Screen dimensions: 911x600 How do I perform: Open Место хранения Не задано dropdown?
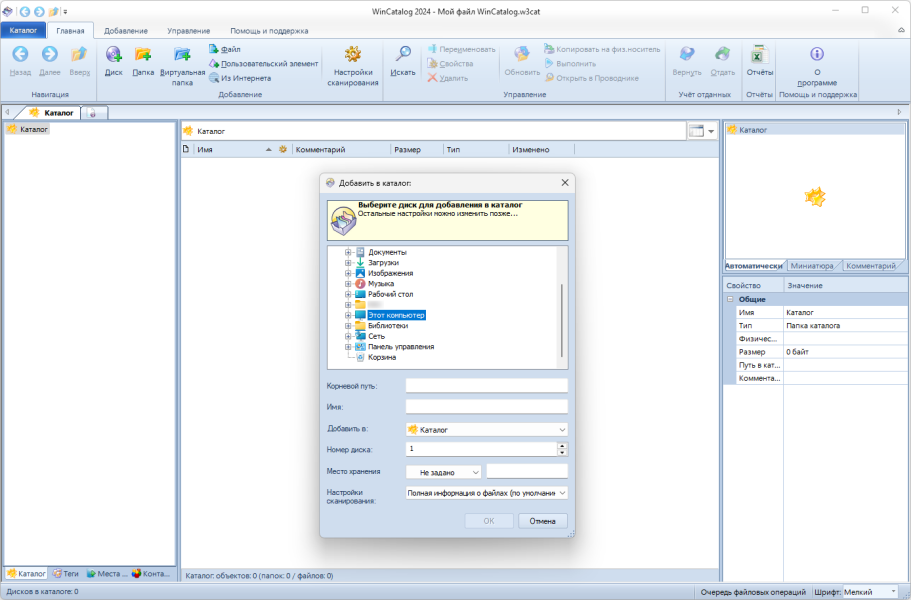point(444,472)
